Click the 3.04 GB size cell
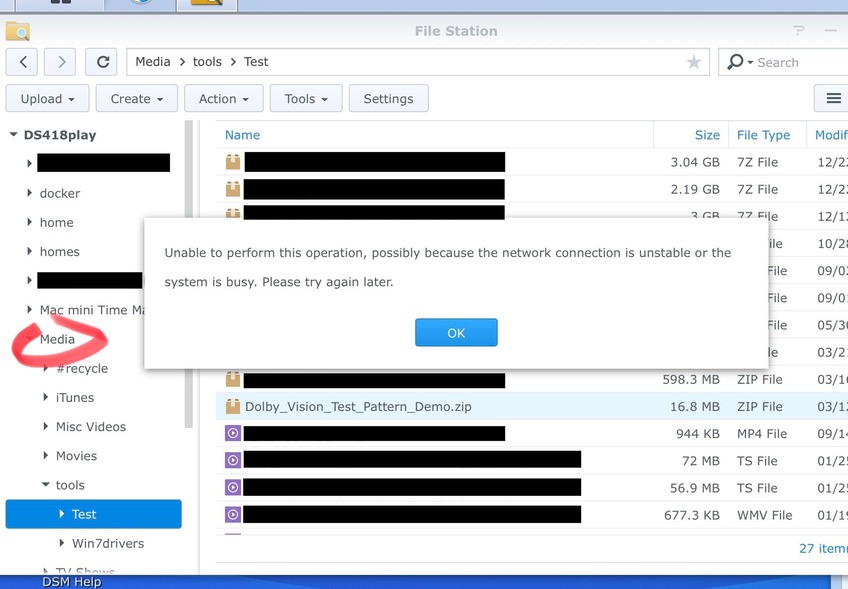 pyautogui.click(x=695, y=162)
